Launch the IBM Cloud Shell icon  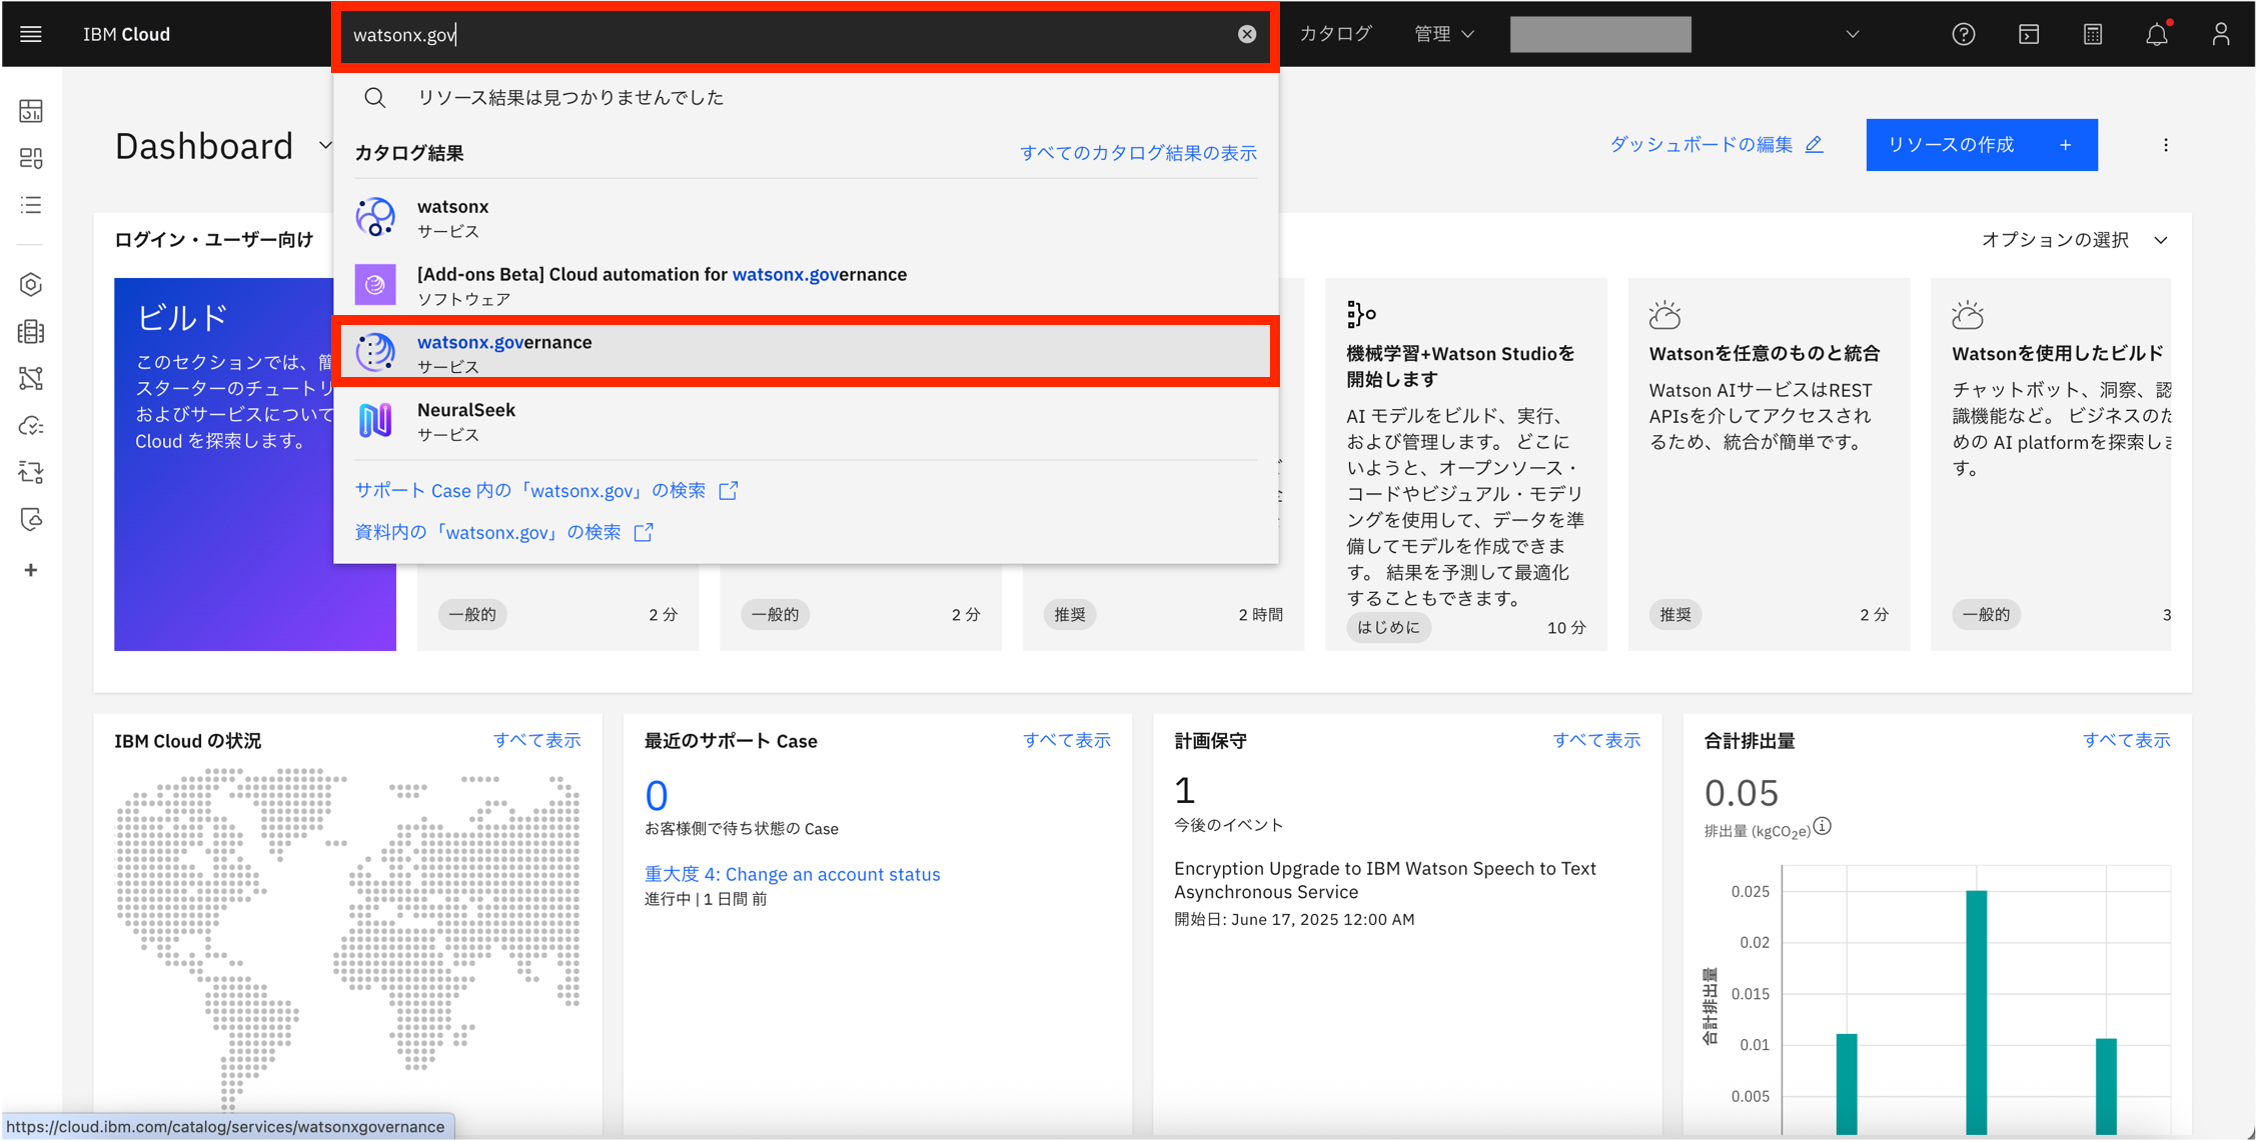[2028, 34]
